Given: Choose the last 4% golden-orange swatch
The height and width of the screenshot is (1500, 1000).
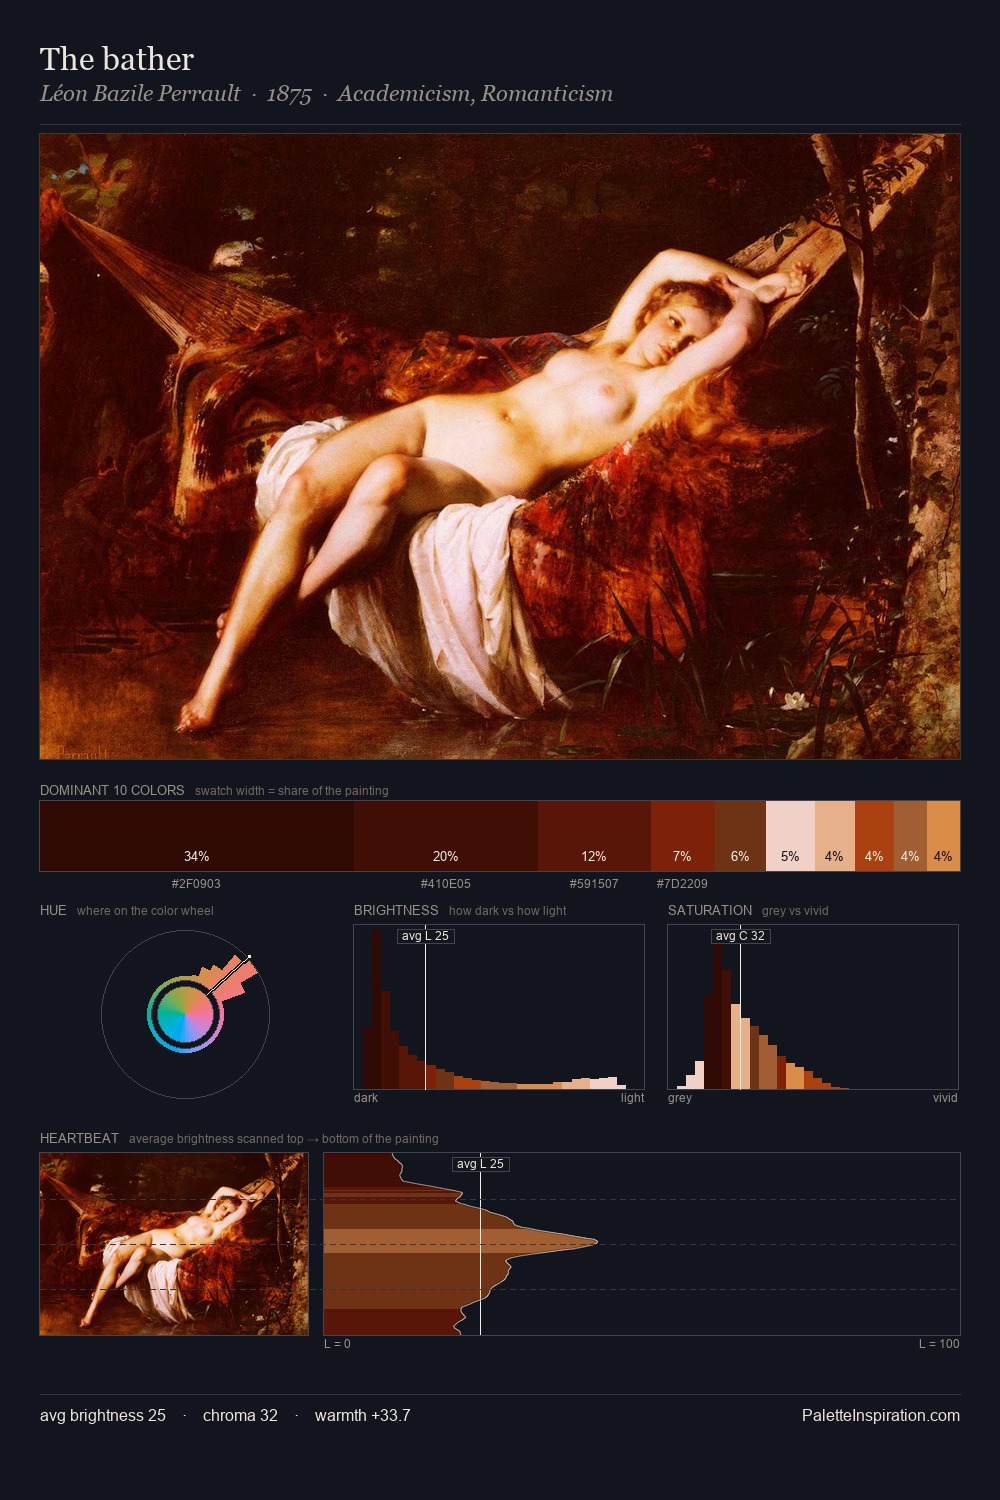Looking at the screenshot, I should [x=943, y=836].
